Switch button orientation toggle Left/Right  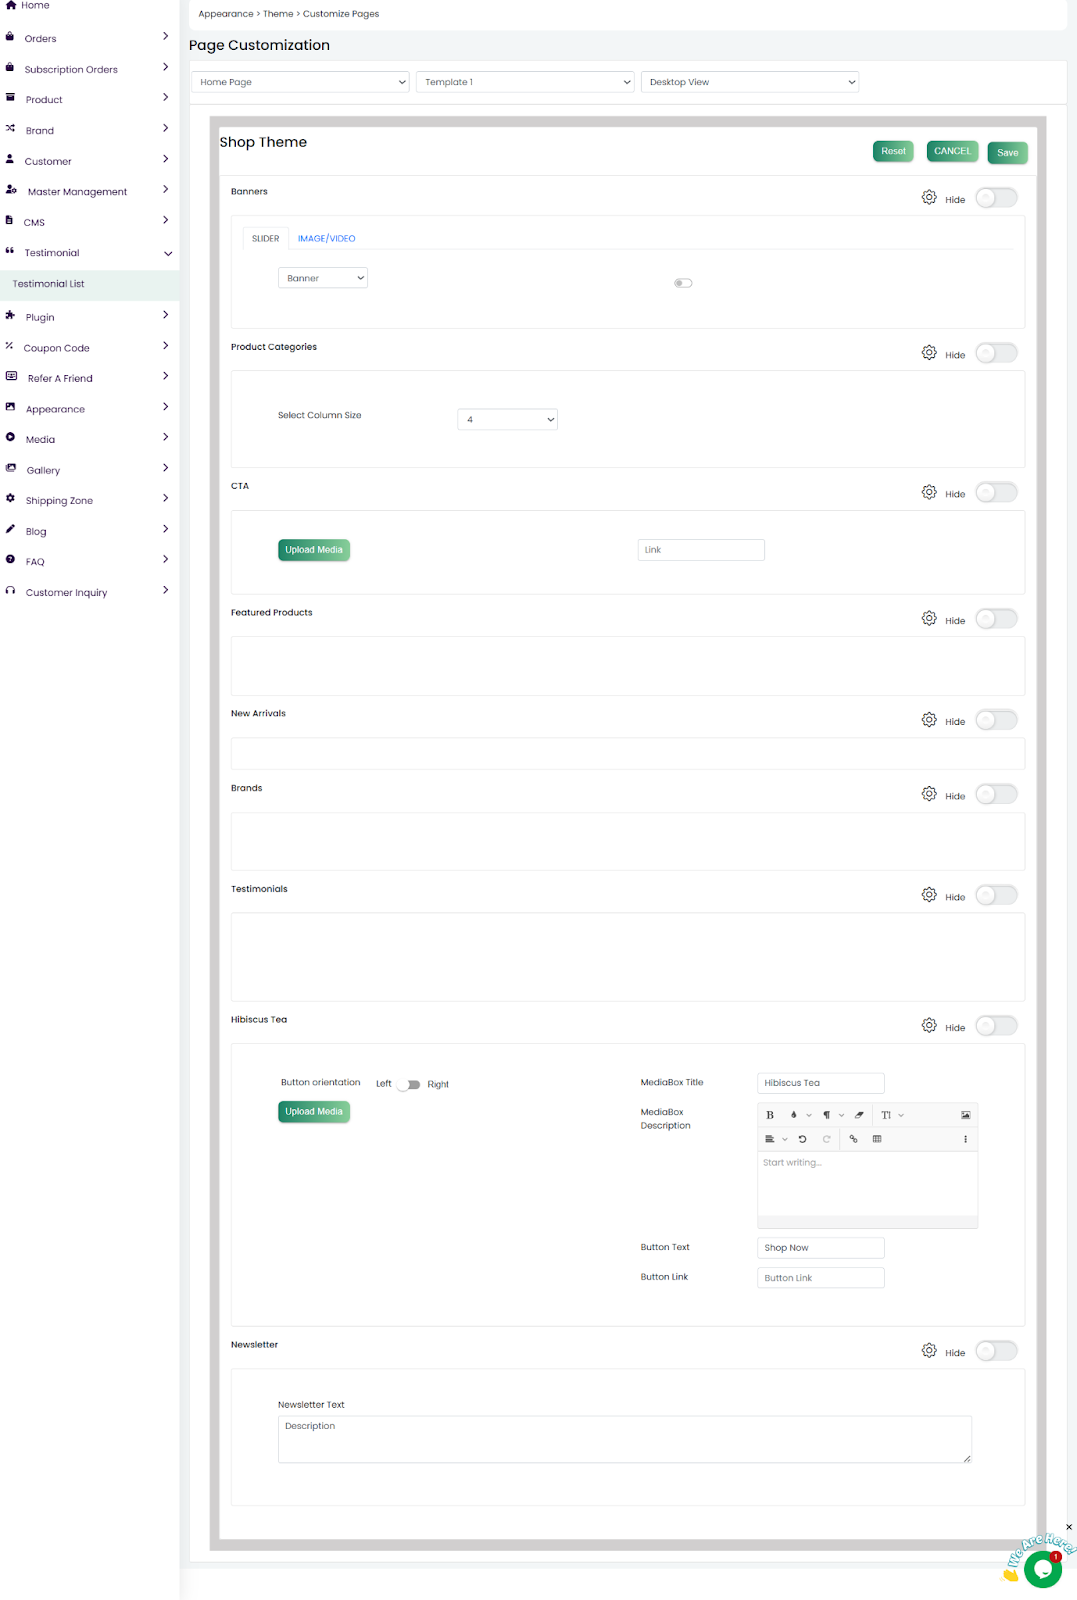(410, 1084)
